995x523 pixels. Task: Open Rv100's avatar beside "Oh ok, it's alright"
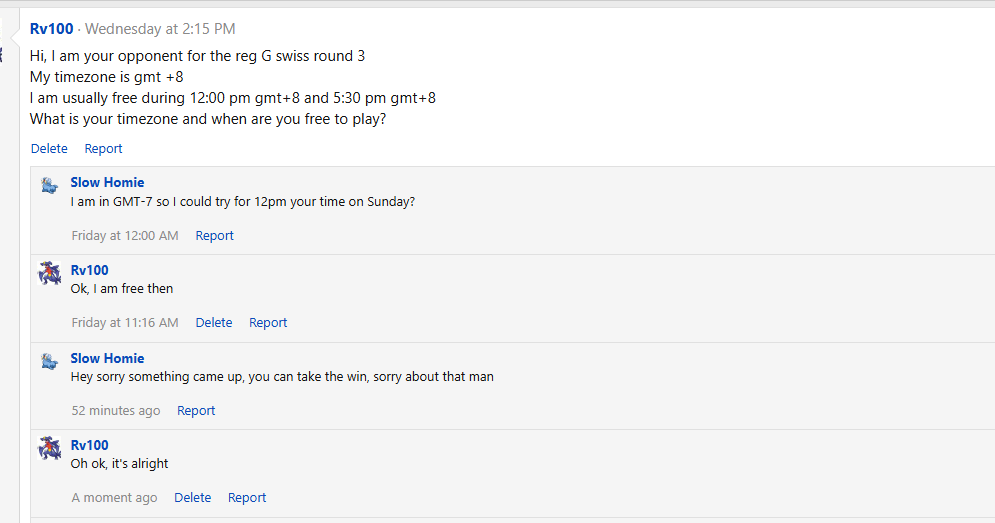point(49,448)
